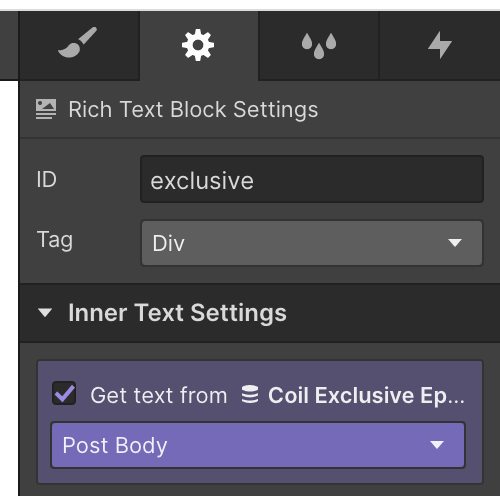Screen dimensions: 500x496
Task: Open the Tag dropdown showing Div
Action: point(312,243)
